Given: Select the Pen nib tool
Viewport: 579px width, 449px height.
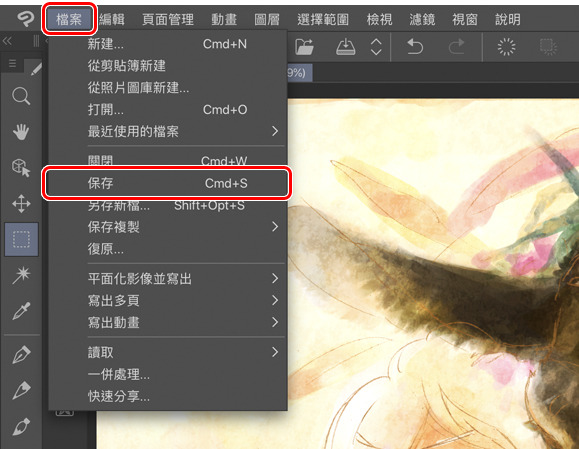Looking at the screenshot, I should tap(21, 354).
